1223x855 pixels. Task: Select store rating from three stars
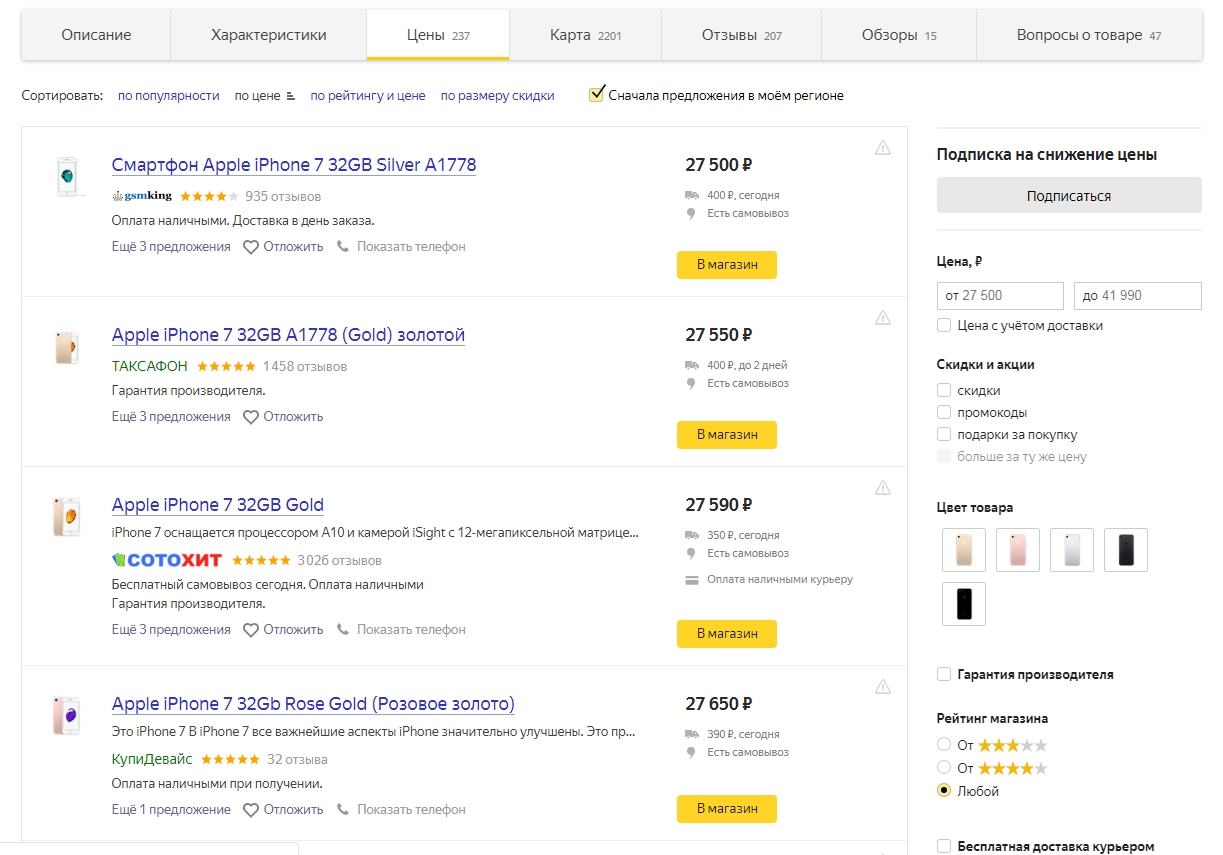(944, 744)
